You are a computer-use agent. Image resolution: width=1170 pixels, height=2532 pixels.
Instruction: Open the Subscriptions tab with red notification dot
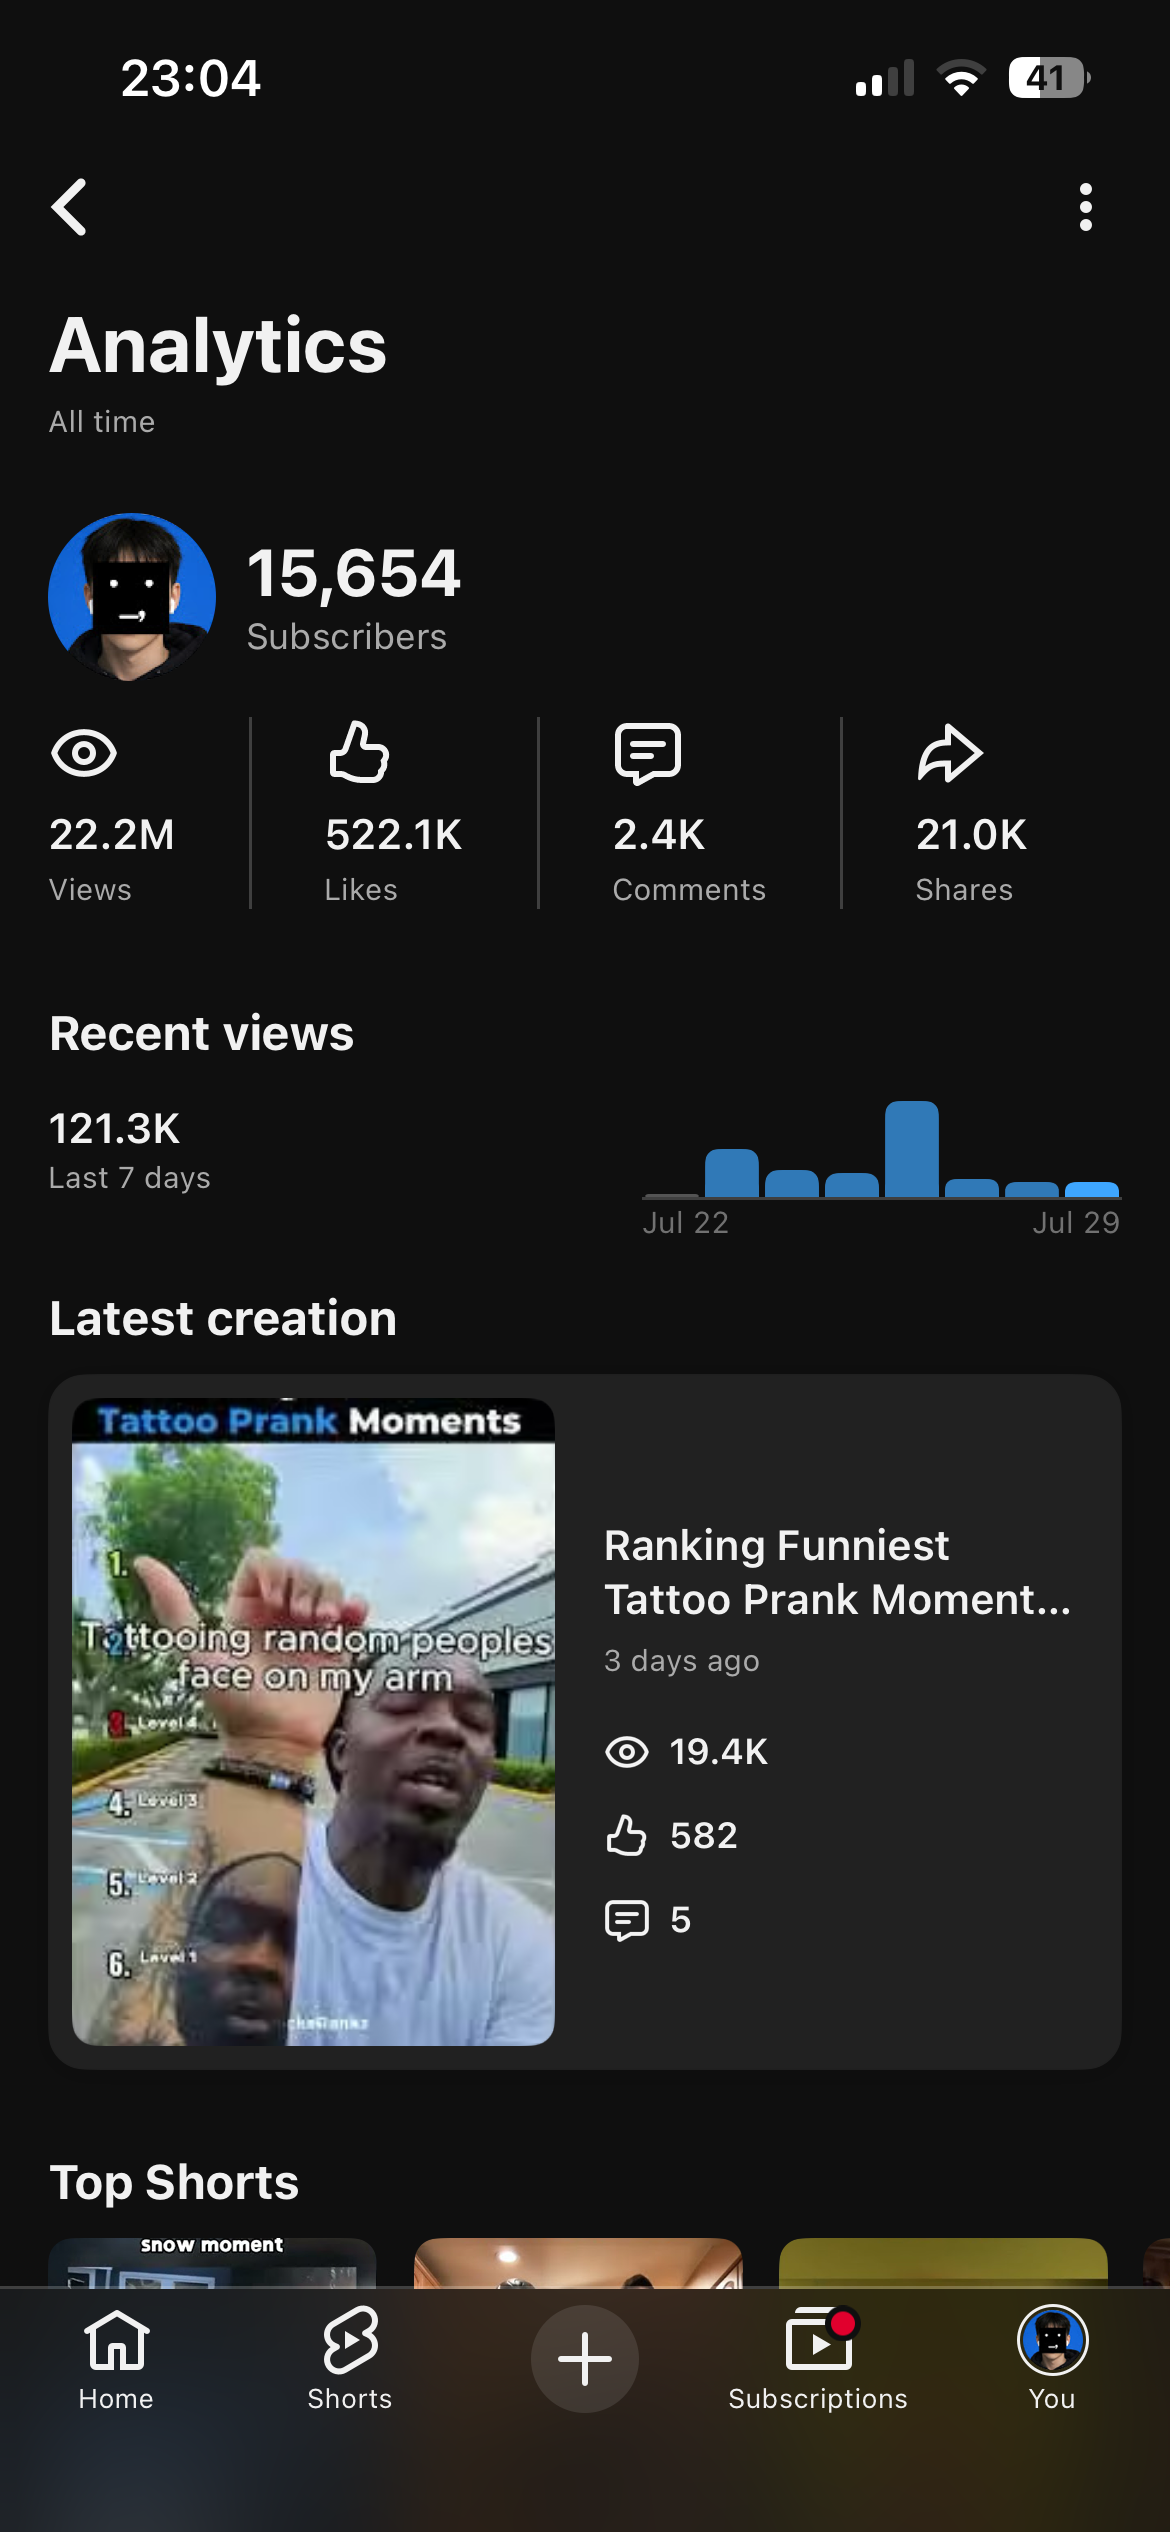[x=818, y=2358]
